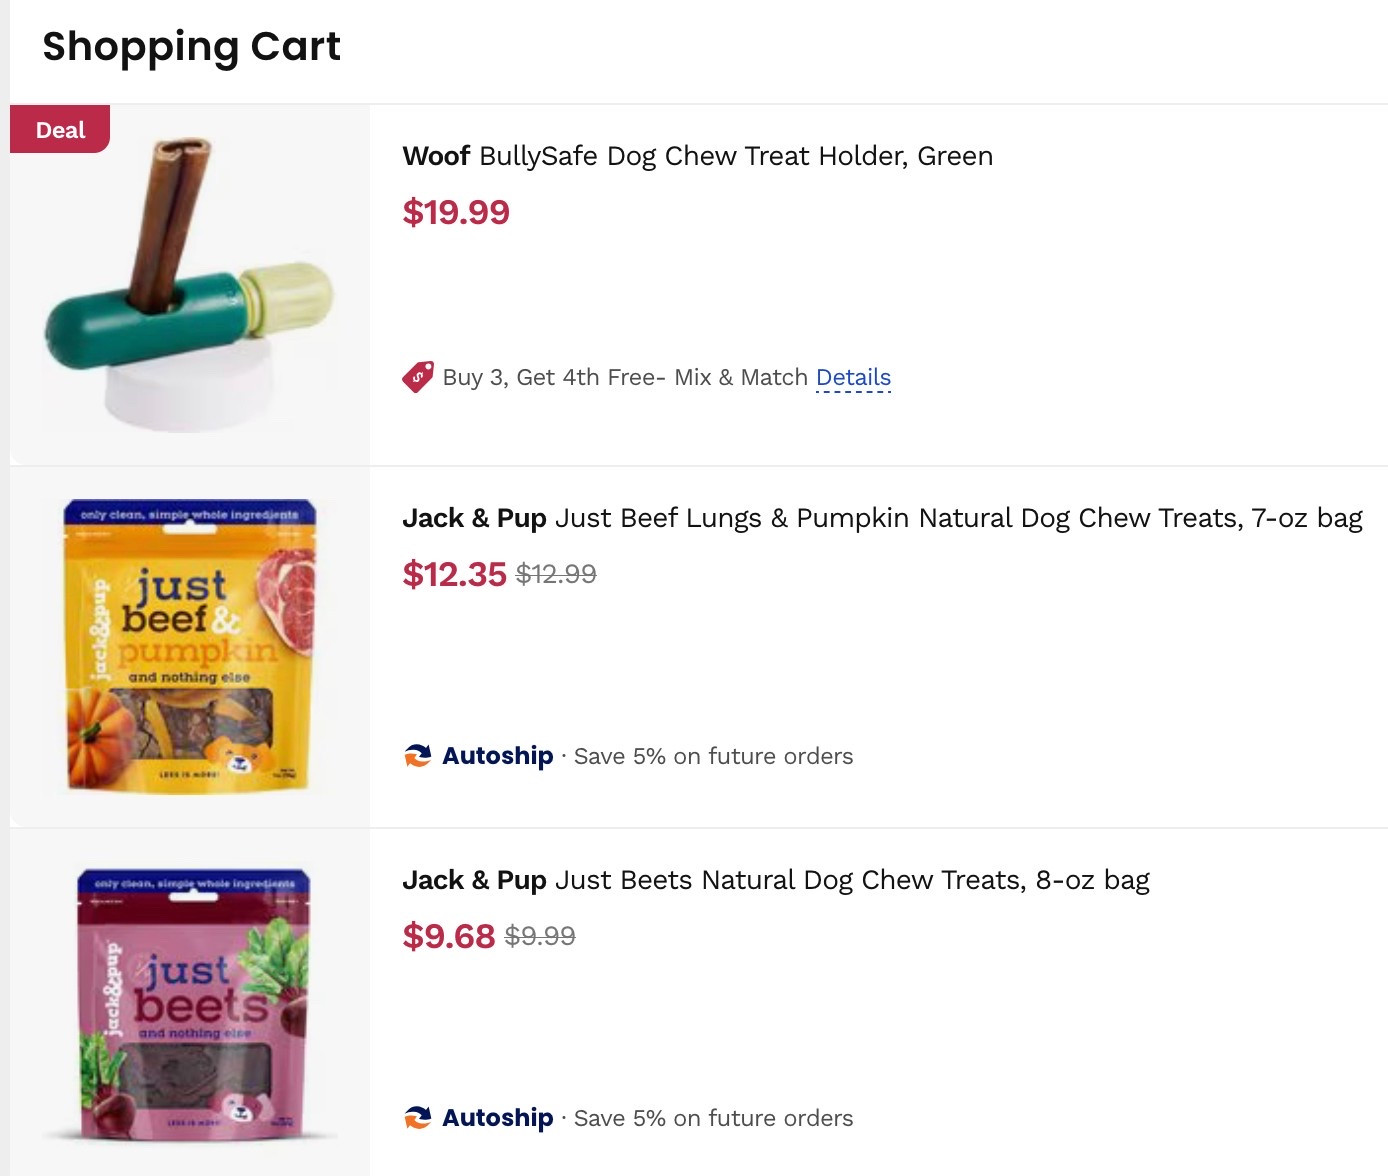Open the Jack & Pup Just Beets listing
This screenshot has height=1176, width=1388.
(777, 880)
